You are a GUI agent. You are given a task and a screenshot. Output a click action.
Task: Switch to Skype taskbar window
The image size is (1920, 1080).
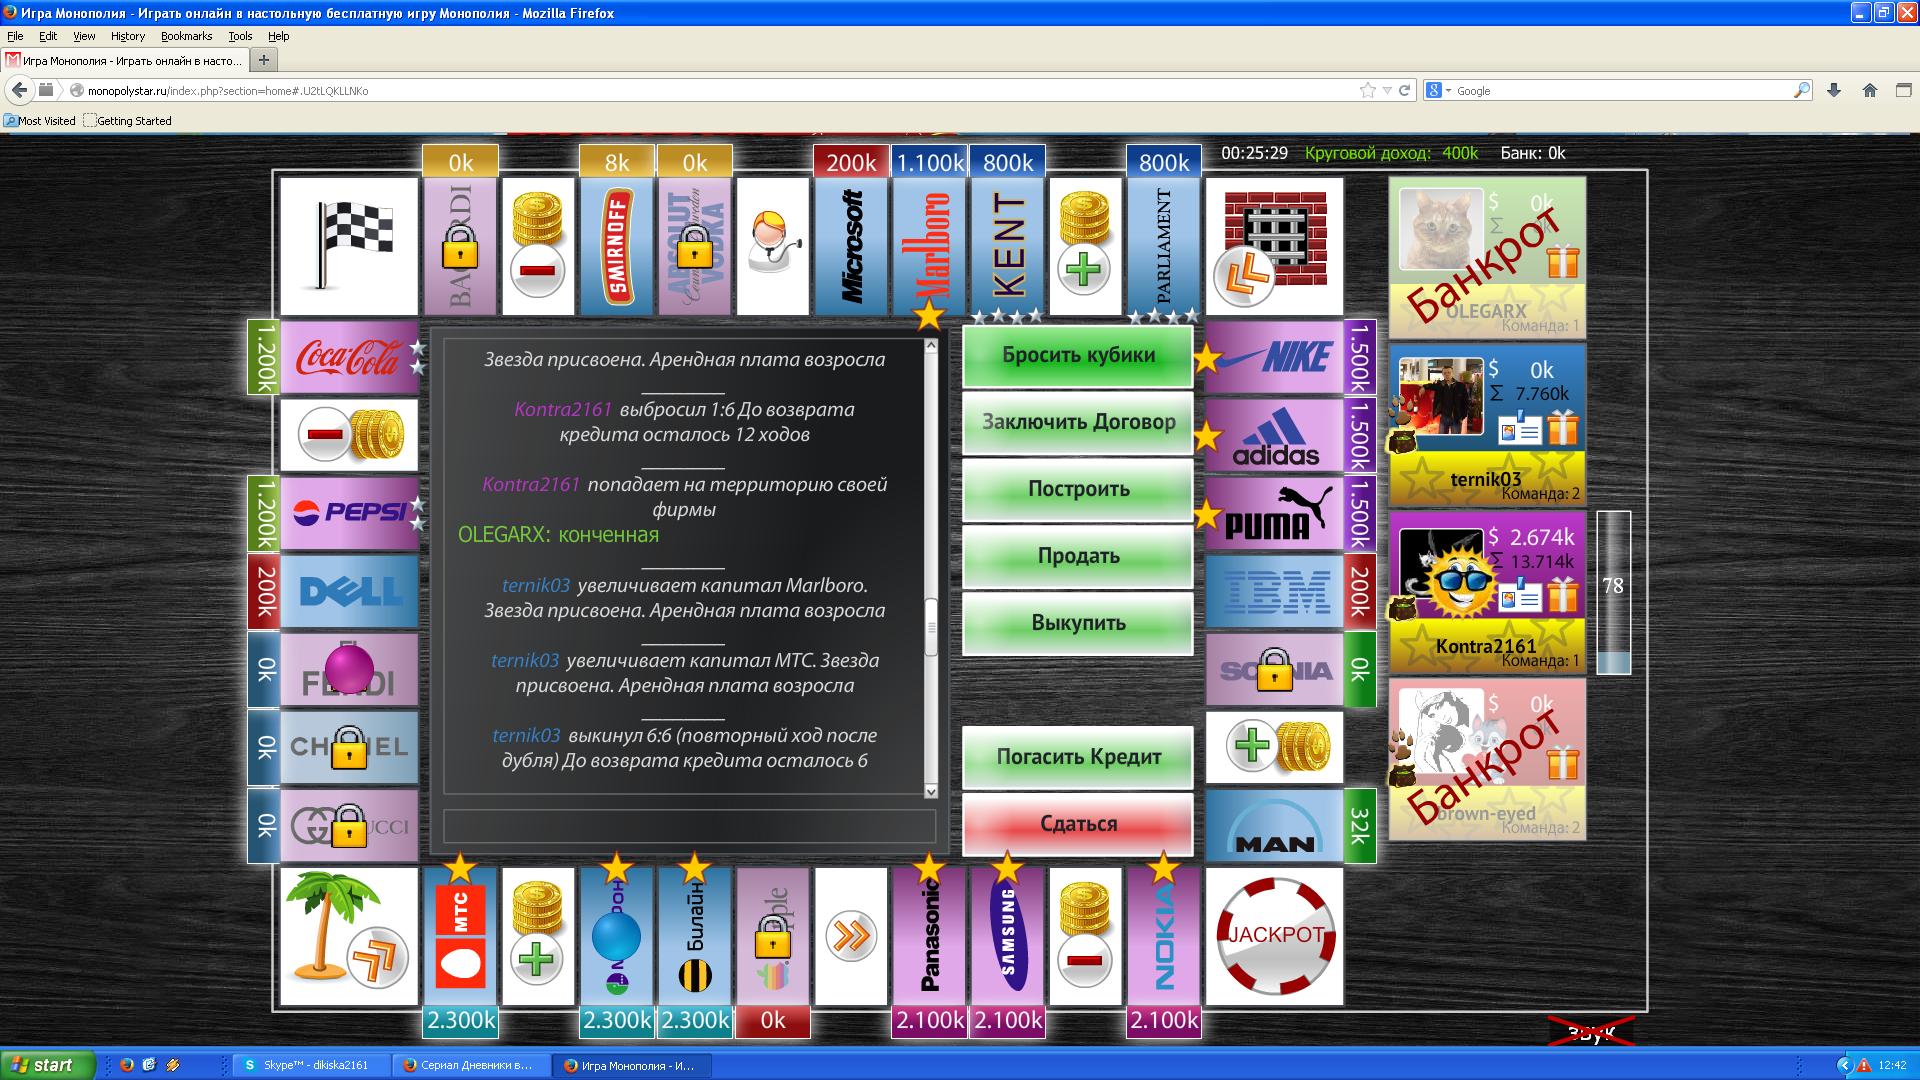(310, 1065)
